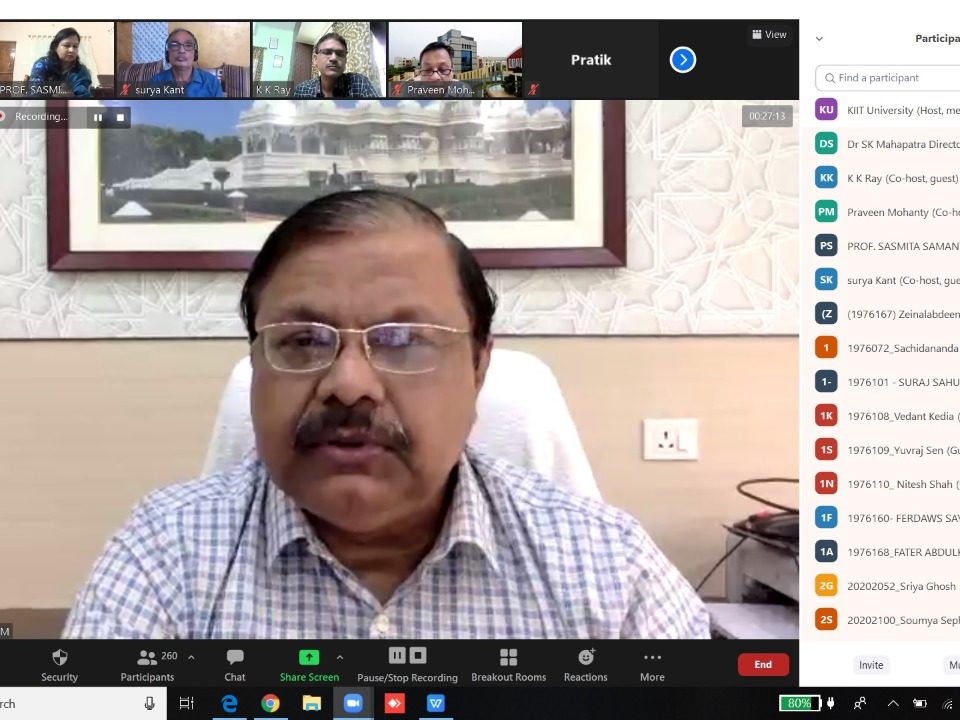Open Breakout Rooms grid icon
This screenshot has height=720, width=960.
[508, 657]
